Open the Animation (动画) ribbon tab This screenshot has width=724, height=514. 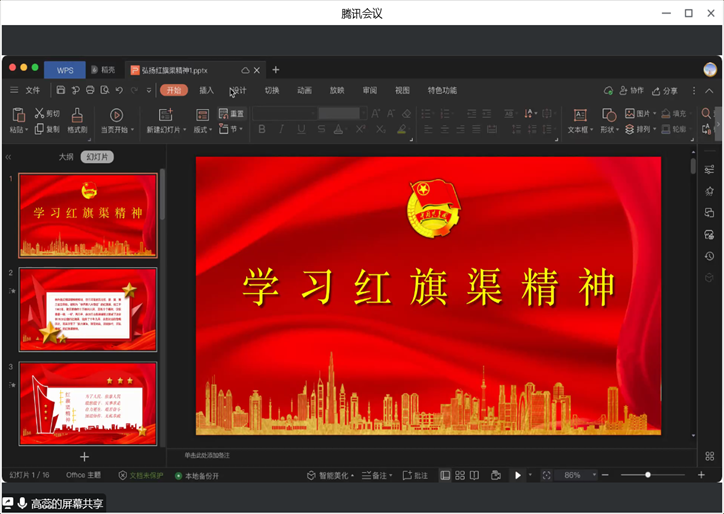(x=304, y=90)
